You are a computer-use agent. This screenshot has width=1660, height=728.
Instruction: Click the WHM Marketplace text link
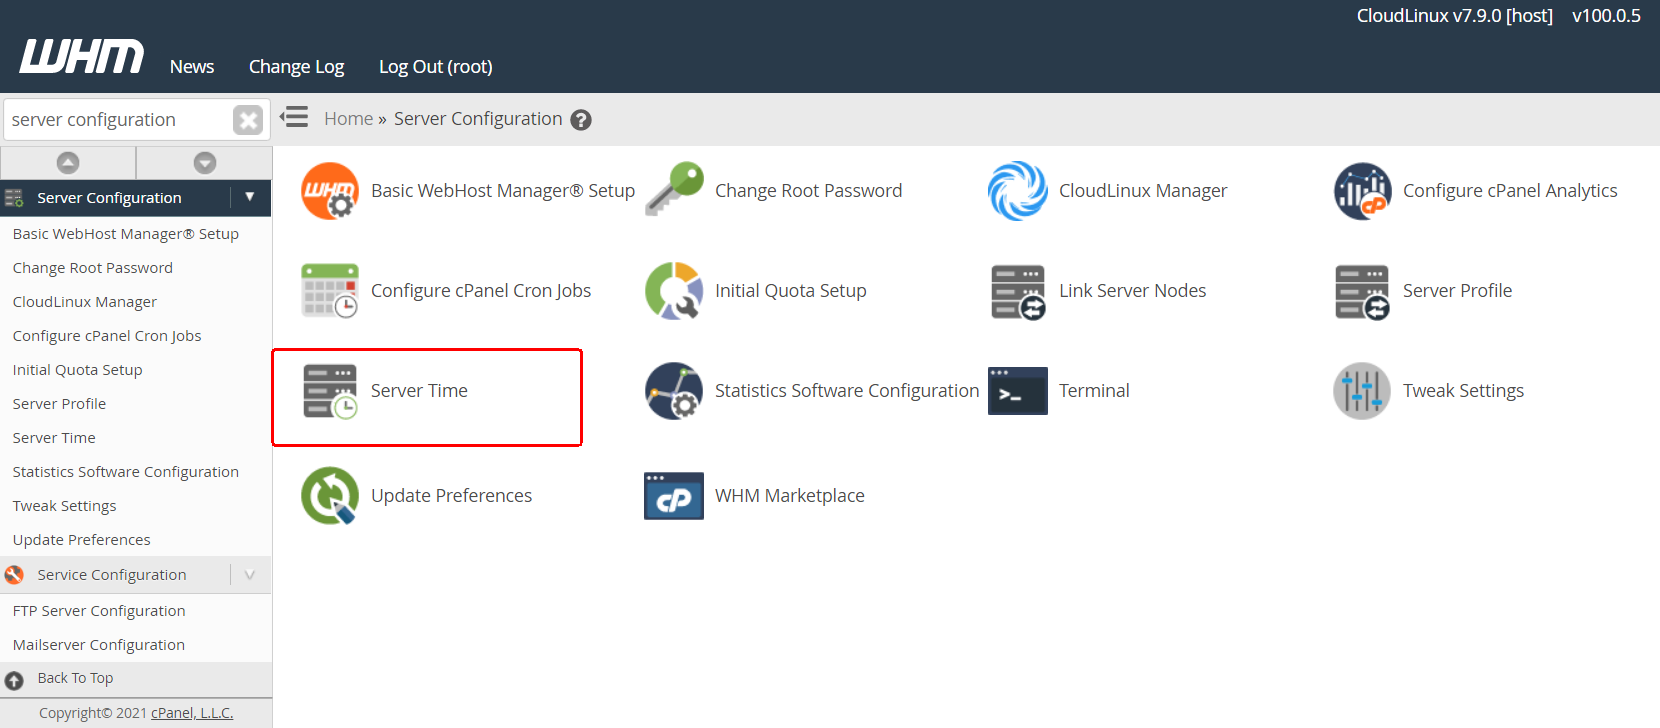[790, 496]
